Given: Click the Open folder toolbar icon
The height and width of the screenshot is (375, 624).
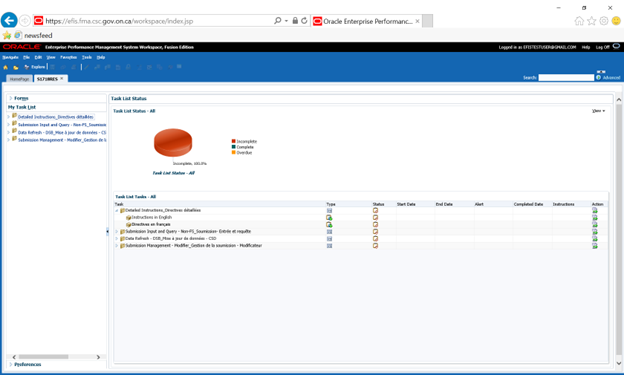Looking at the screenshot, I should [x=16, y=67].
